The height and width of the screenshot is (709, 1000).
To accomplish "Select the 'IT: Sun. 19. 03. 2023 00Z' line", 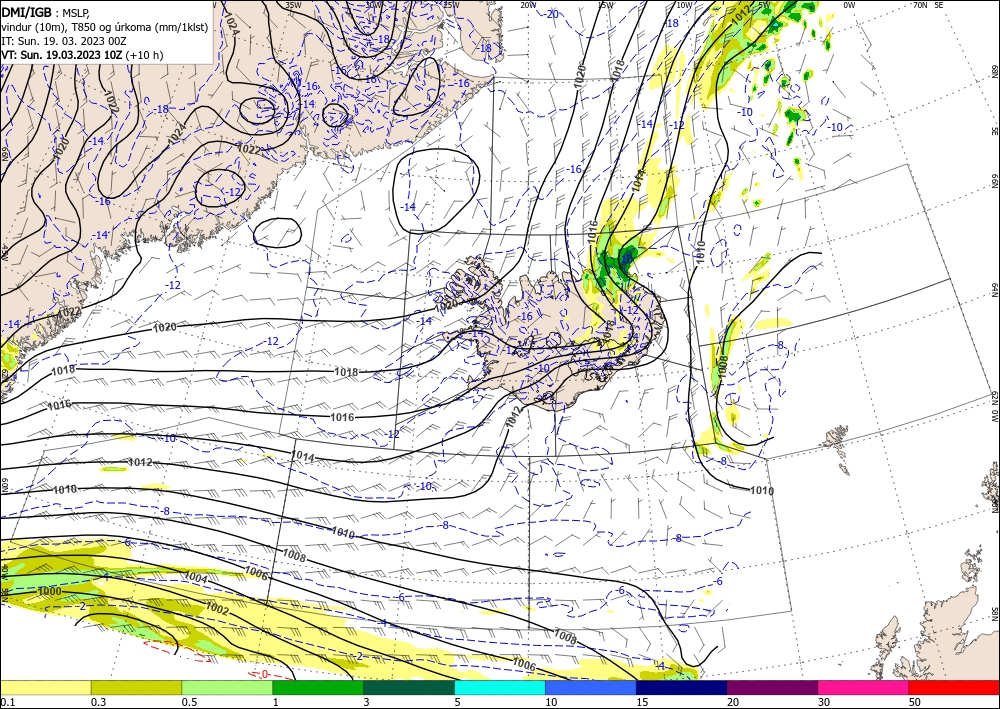I will click(64, 41).
